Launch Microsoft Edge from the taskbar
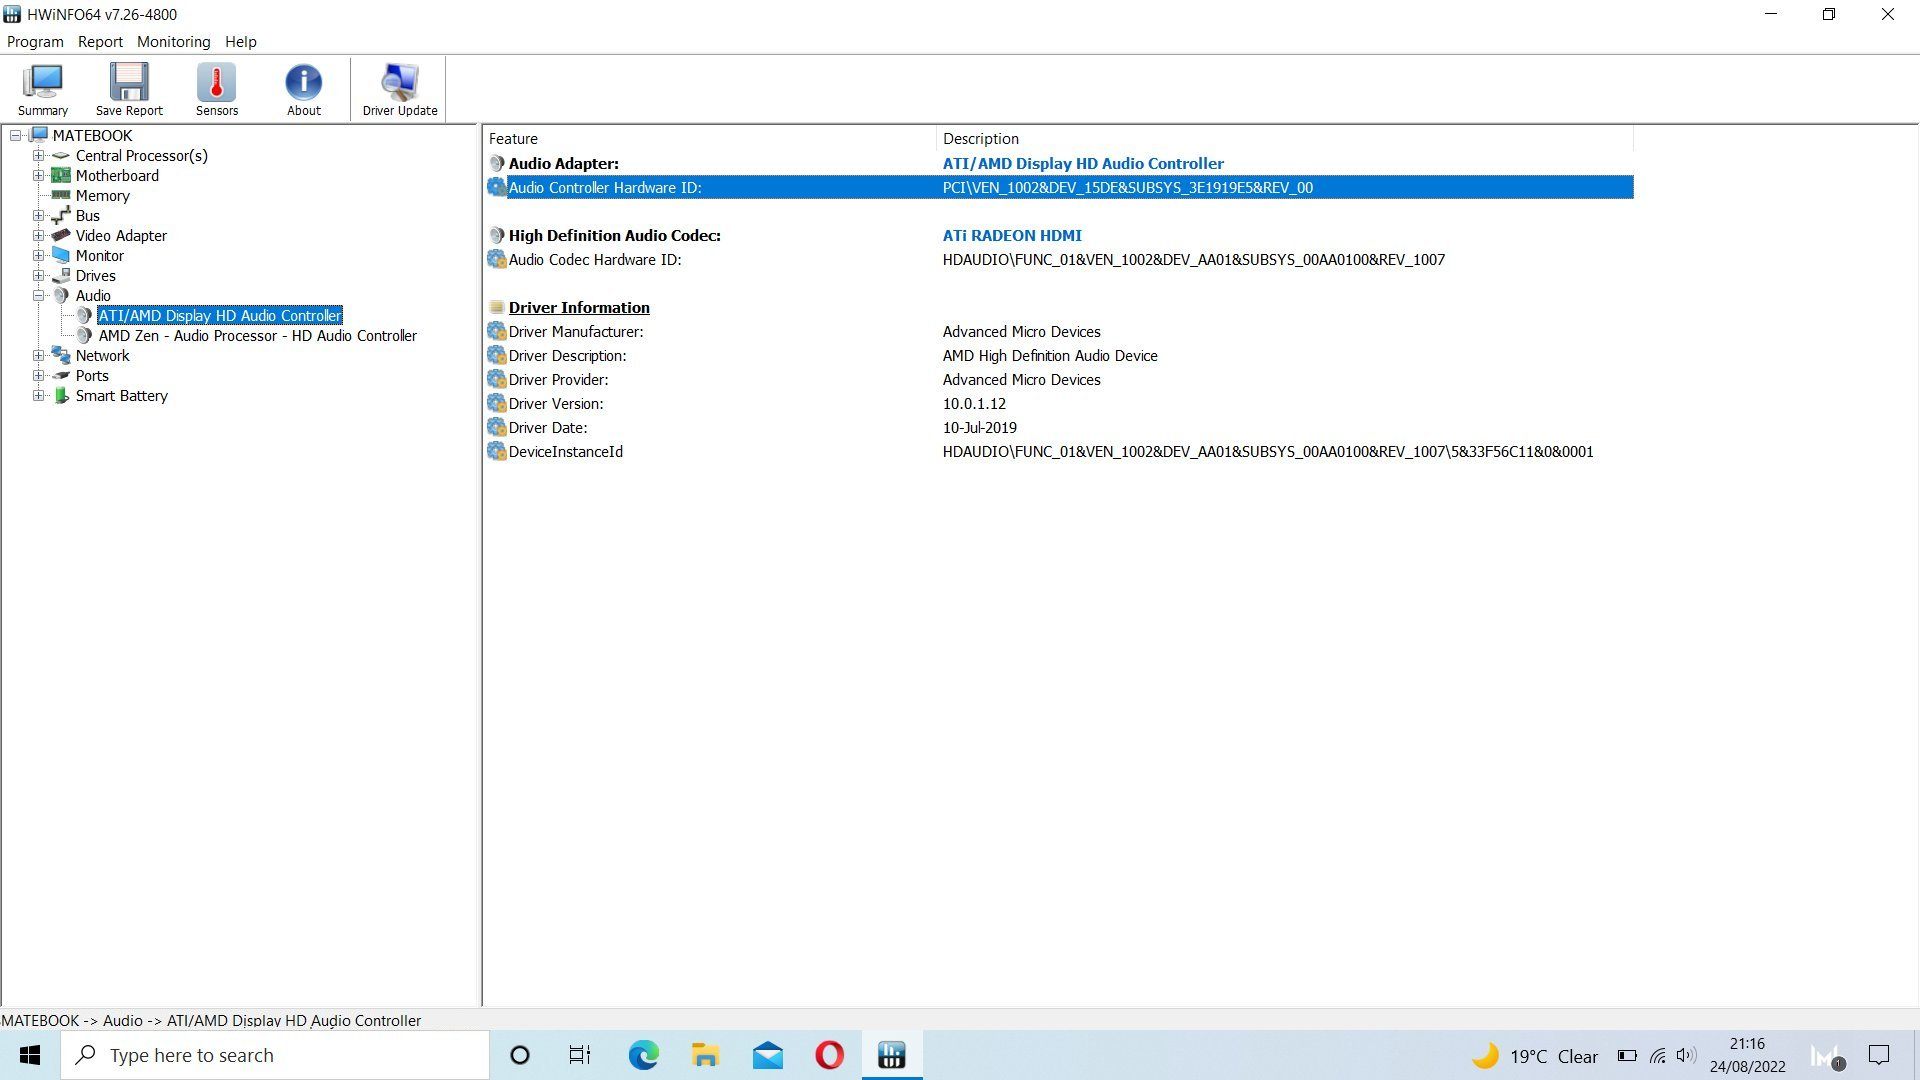The height and width of the screenshot is (1080, 1920). (x=643, y=1055)
